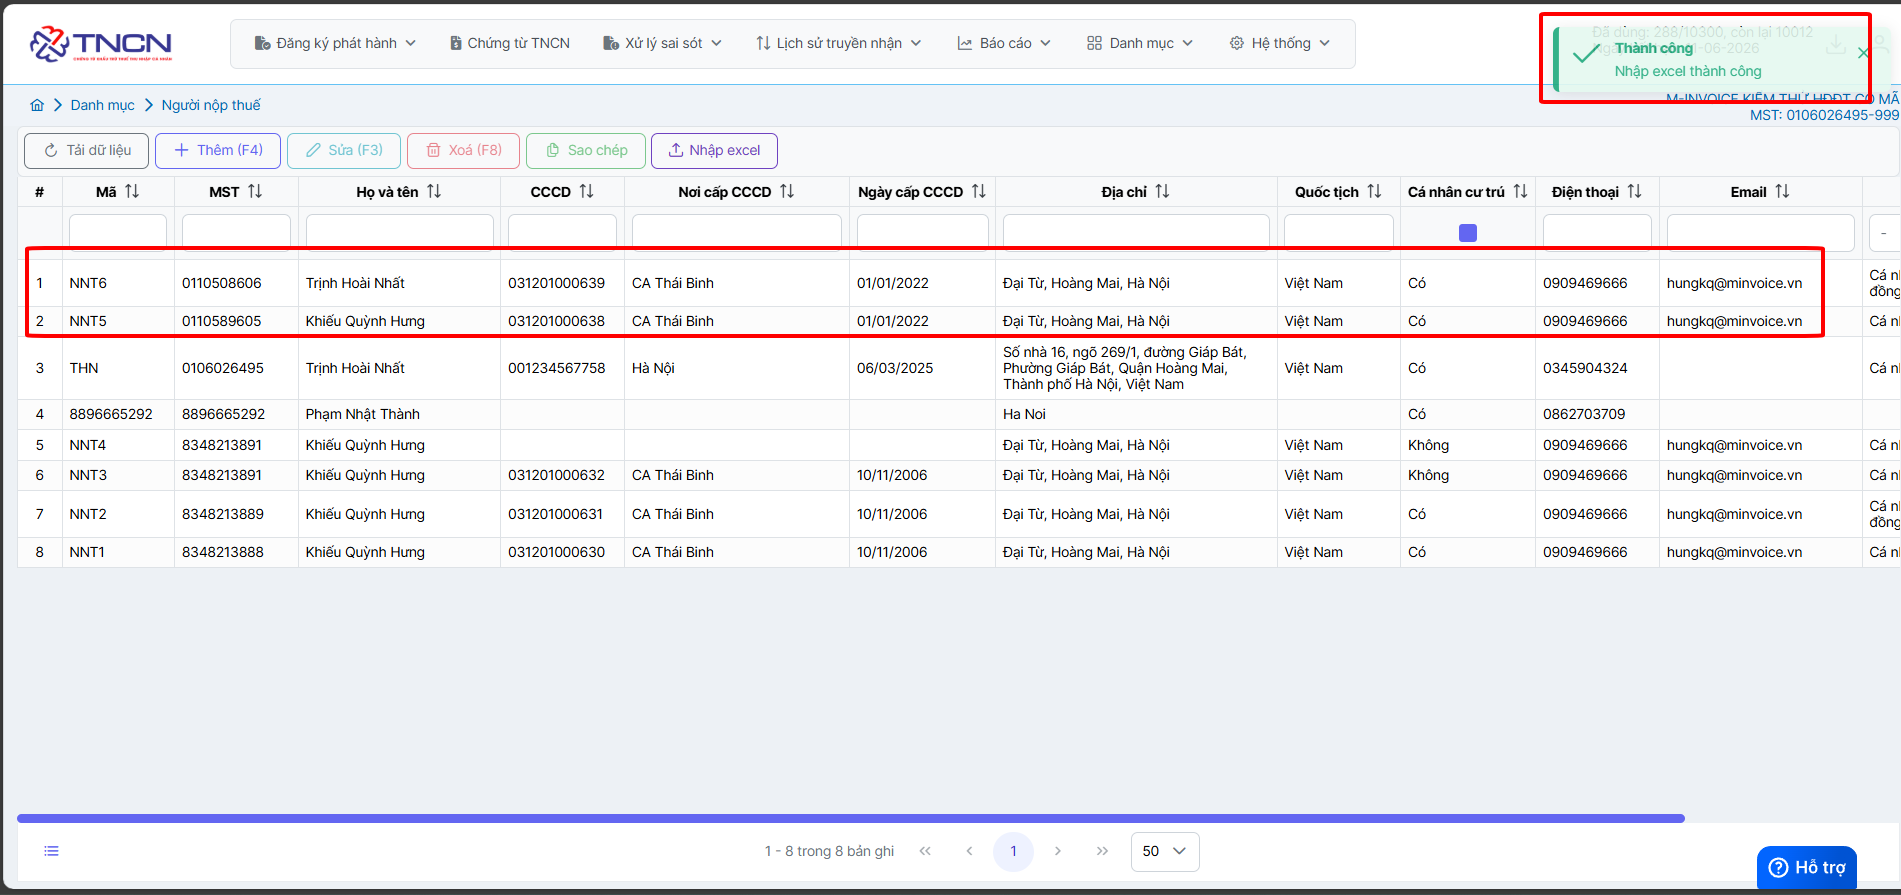Sort the CCCD column
This screenshot has width=1901, height=895.
point(586,191)
